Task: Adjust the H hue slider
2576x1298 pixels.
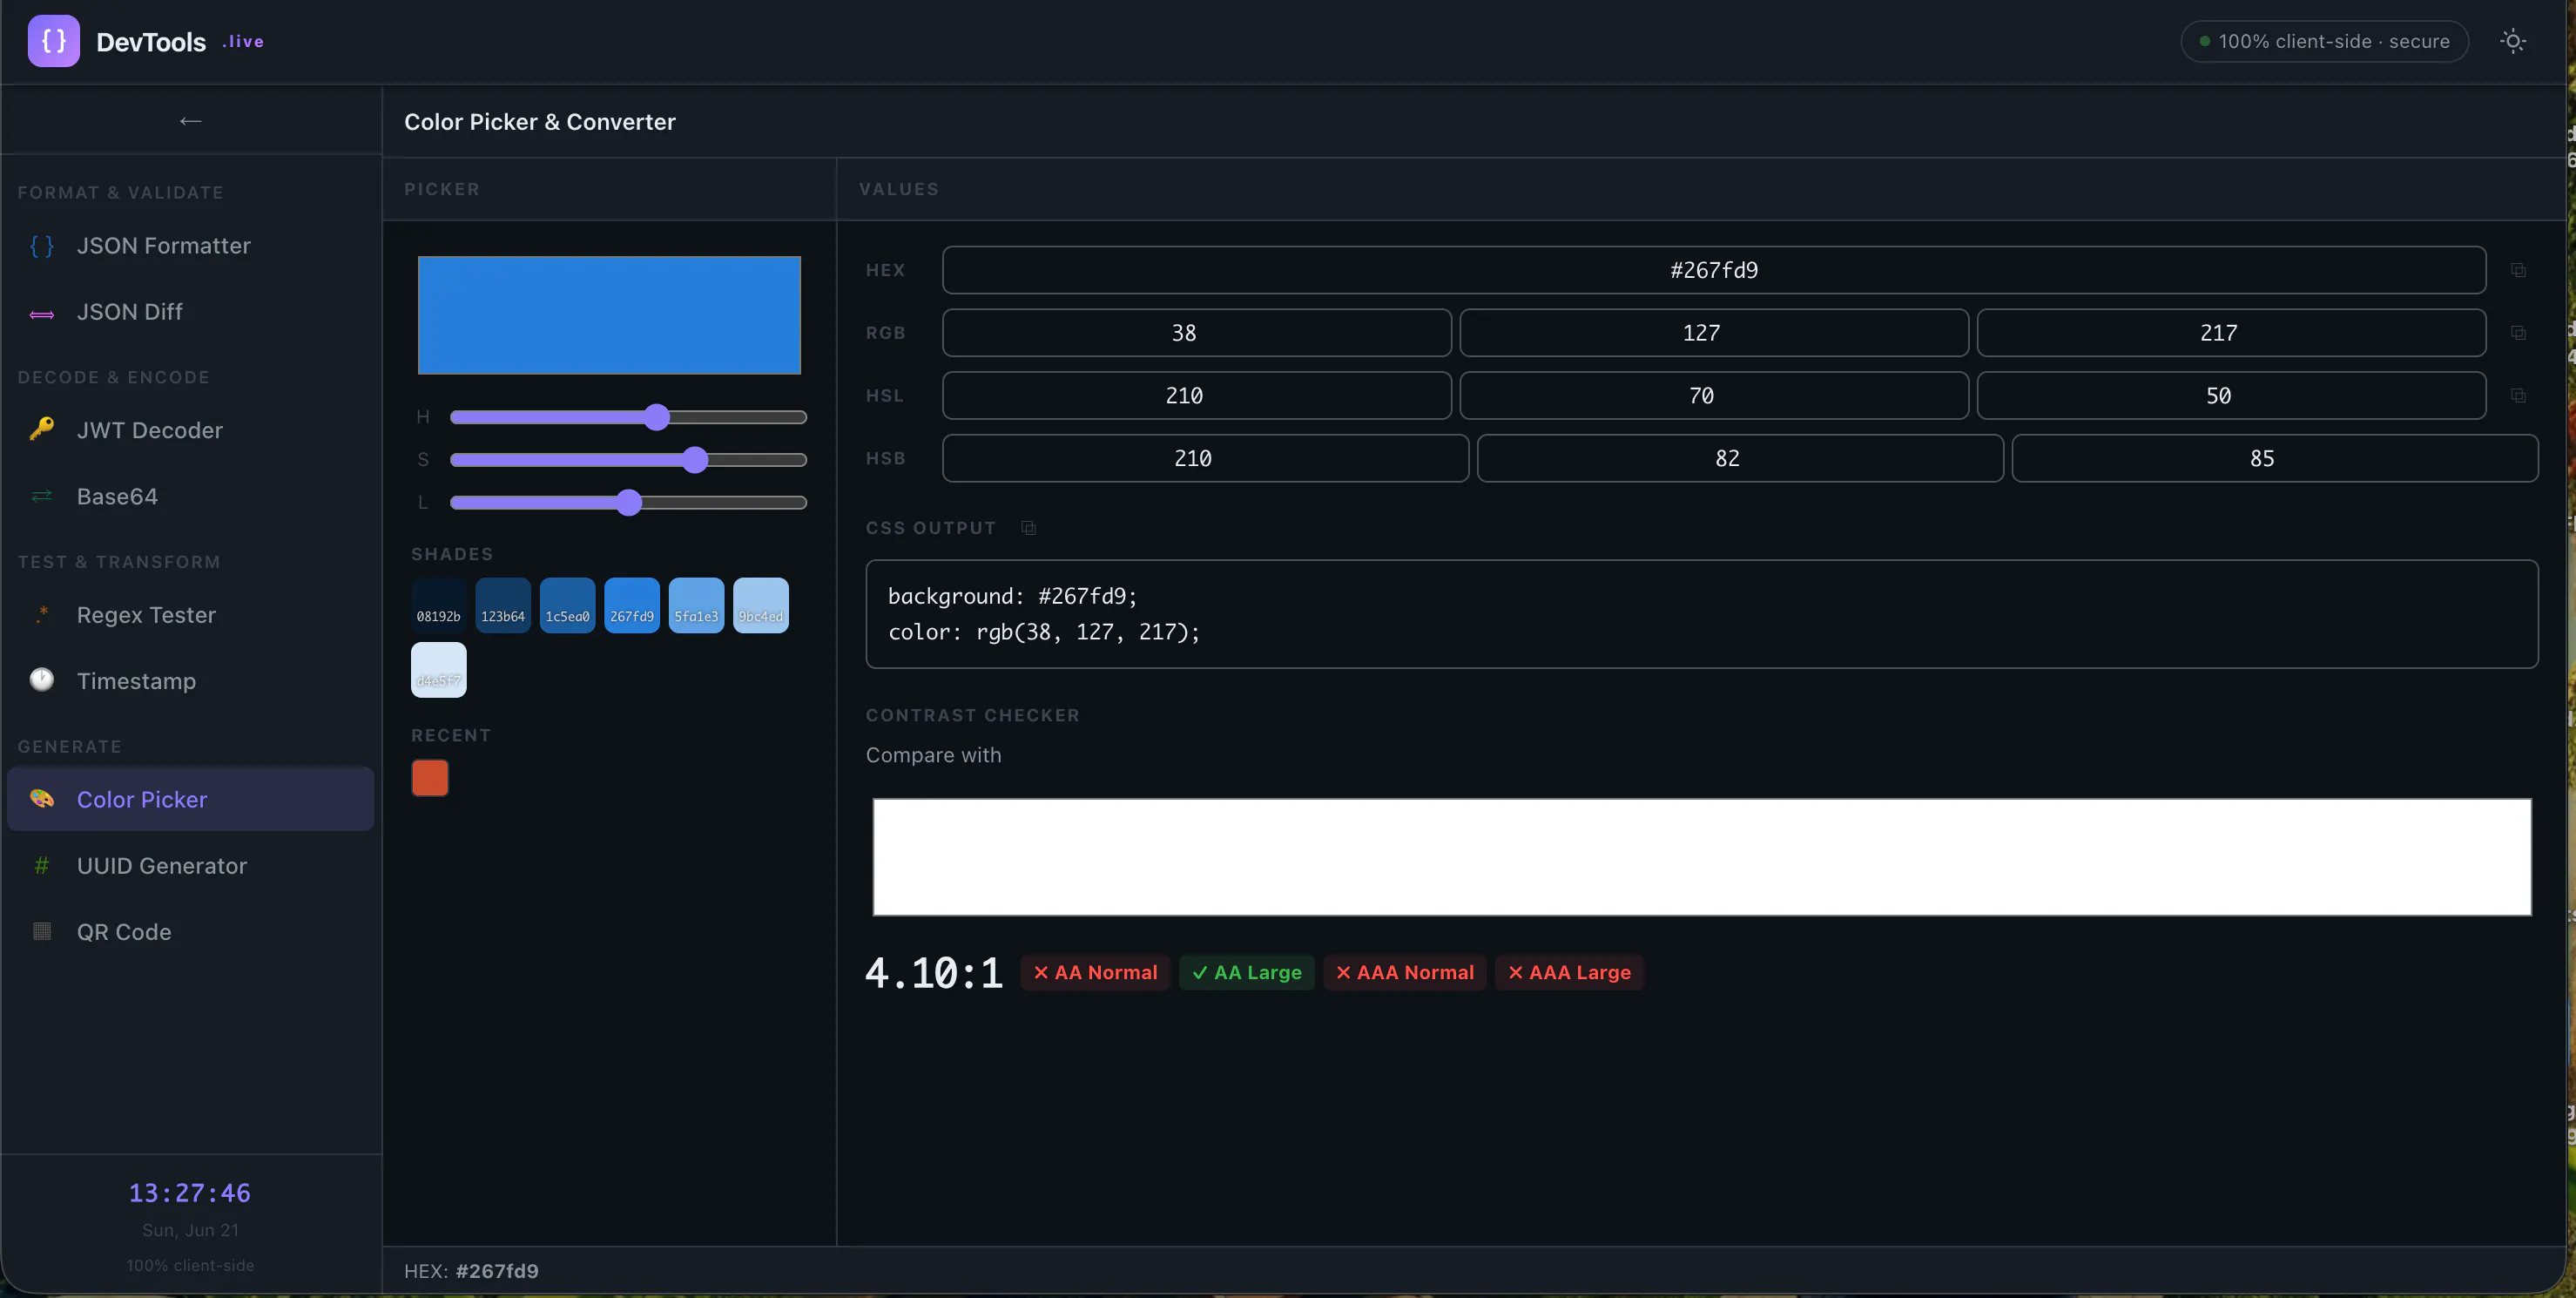Action: coord(628,417)
